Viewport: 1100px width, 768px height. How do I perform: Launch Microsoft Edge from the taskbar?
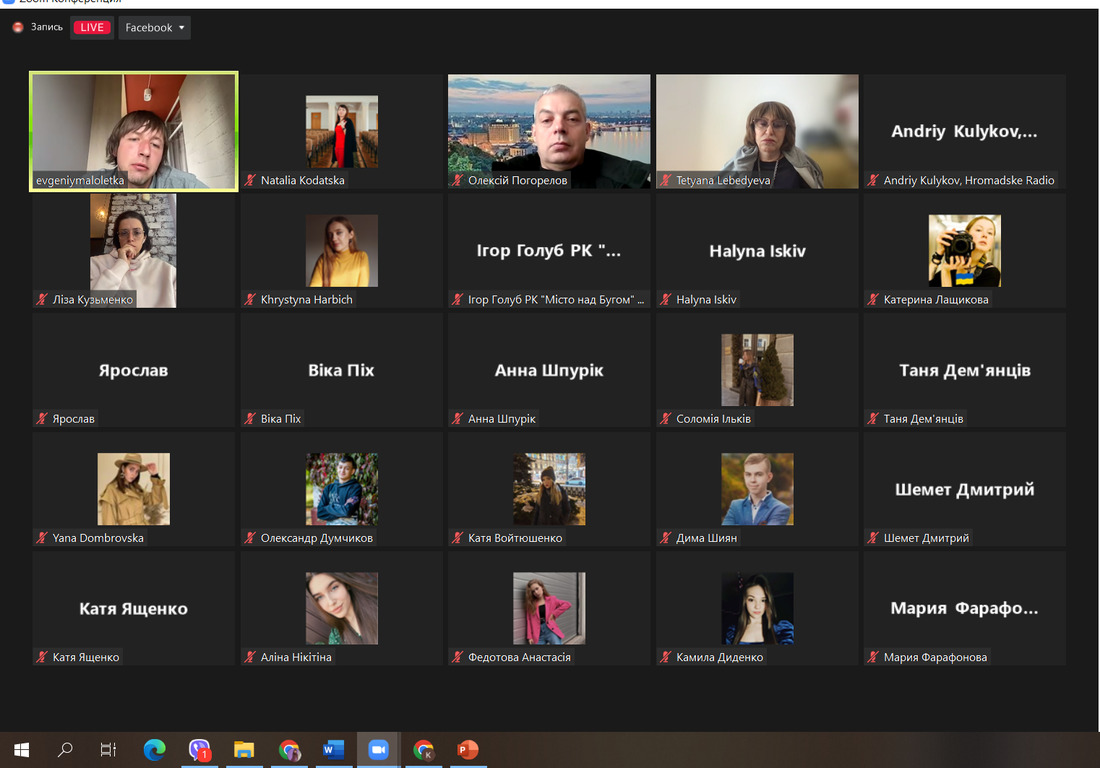coord(154,750)
